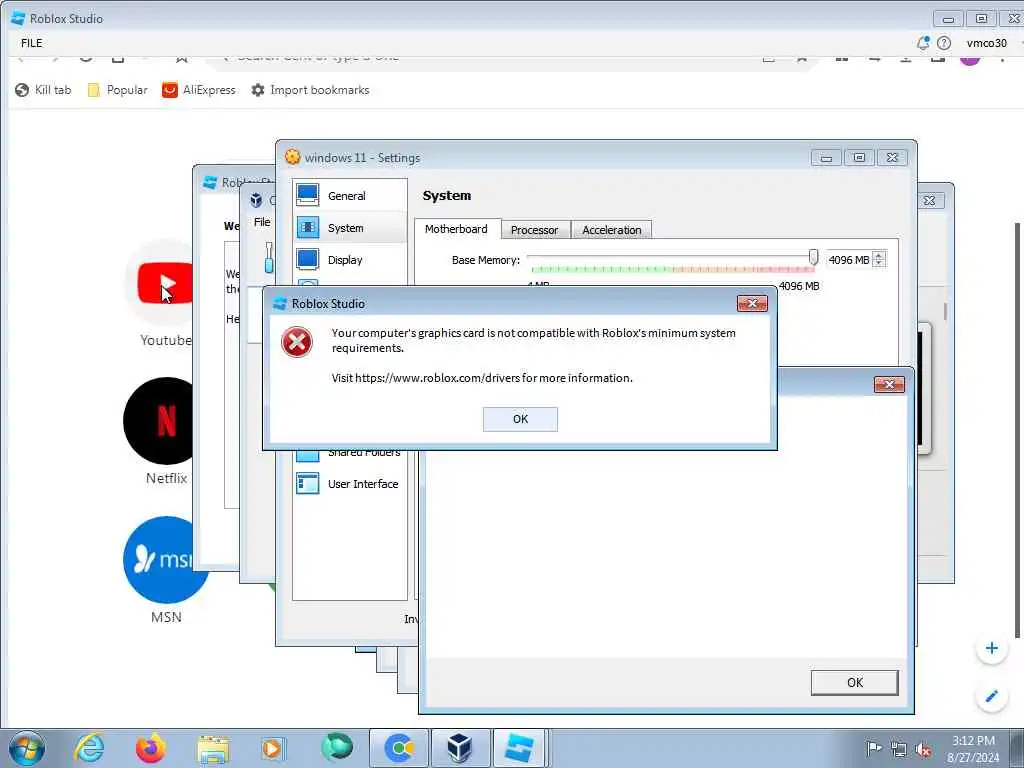Click the Display category monitor icon

coord(308,259)
